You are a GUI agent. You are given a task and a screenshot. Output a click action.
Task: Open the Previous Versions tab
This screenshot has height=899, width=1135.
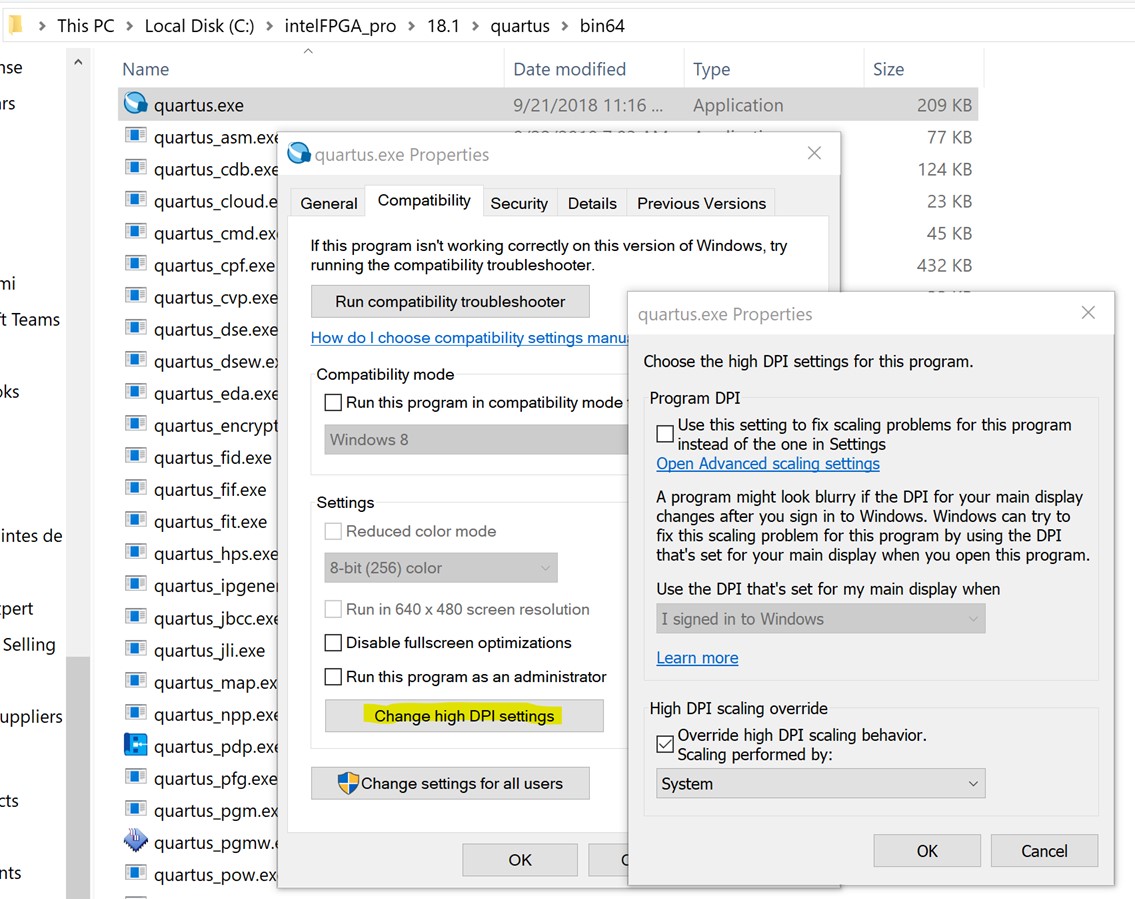tap(701, 203)
